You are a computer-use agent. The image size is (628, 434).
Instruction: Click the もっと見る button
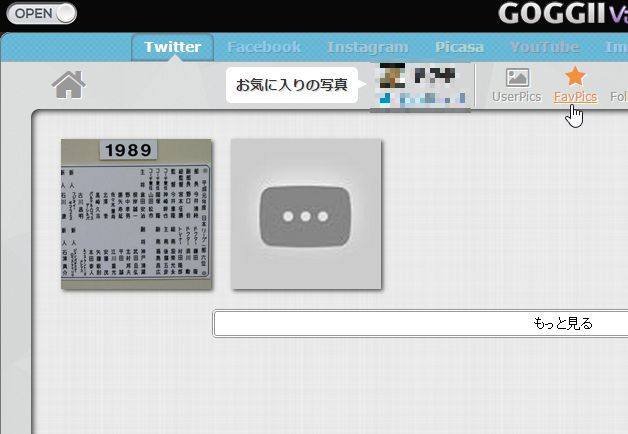[421, 323]
